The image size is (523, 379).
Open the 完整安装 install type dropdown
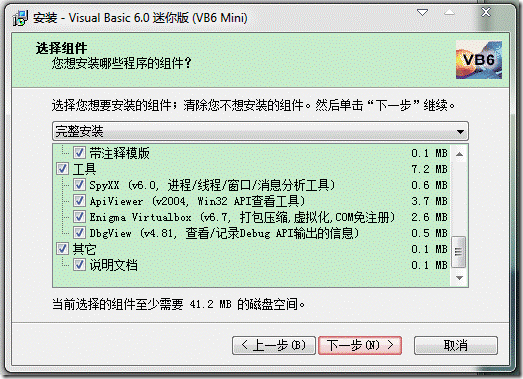(x=260, y=131)
